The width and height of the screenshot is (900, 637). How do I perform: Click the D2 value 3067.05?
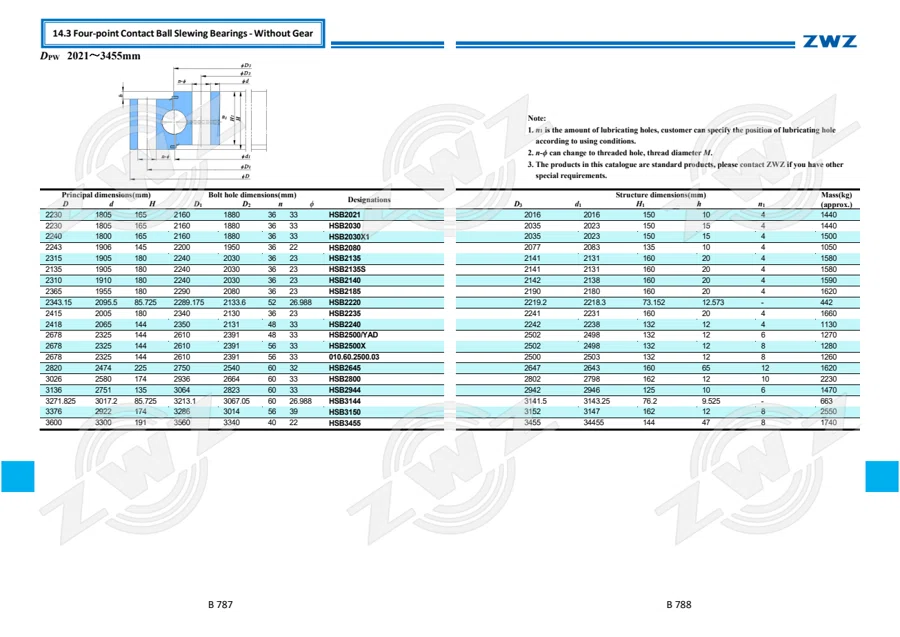tap(236, 401)
